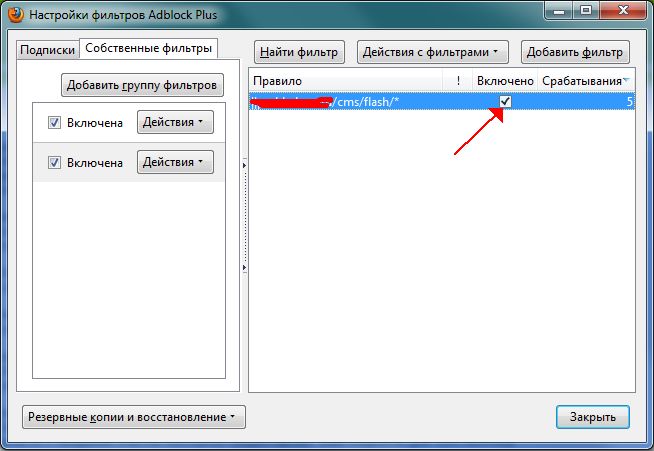Uncheck the Включено checkbox for /cms/flash/* rule
Screen dimensions: 654x451
click(506, 101)
